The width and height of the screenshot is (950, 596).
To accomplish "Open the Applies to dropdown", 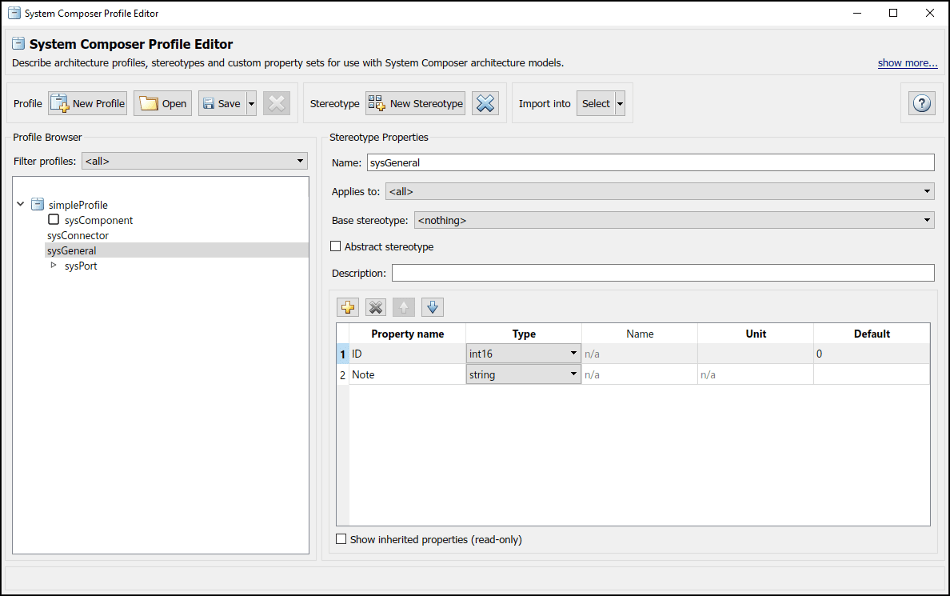I will click(926, 191).
